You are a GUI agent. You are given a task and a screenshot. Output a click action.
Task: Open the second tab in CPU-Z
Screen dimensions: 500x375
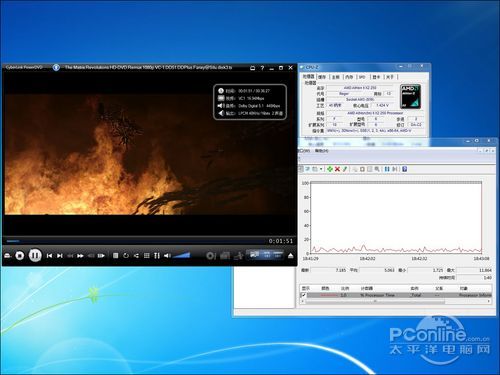click(322, 77)
